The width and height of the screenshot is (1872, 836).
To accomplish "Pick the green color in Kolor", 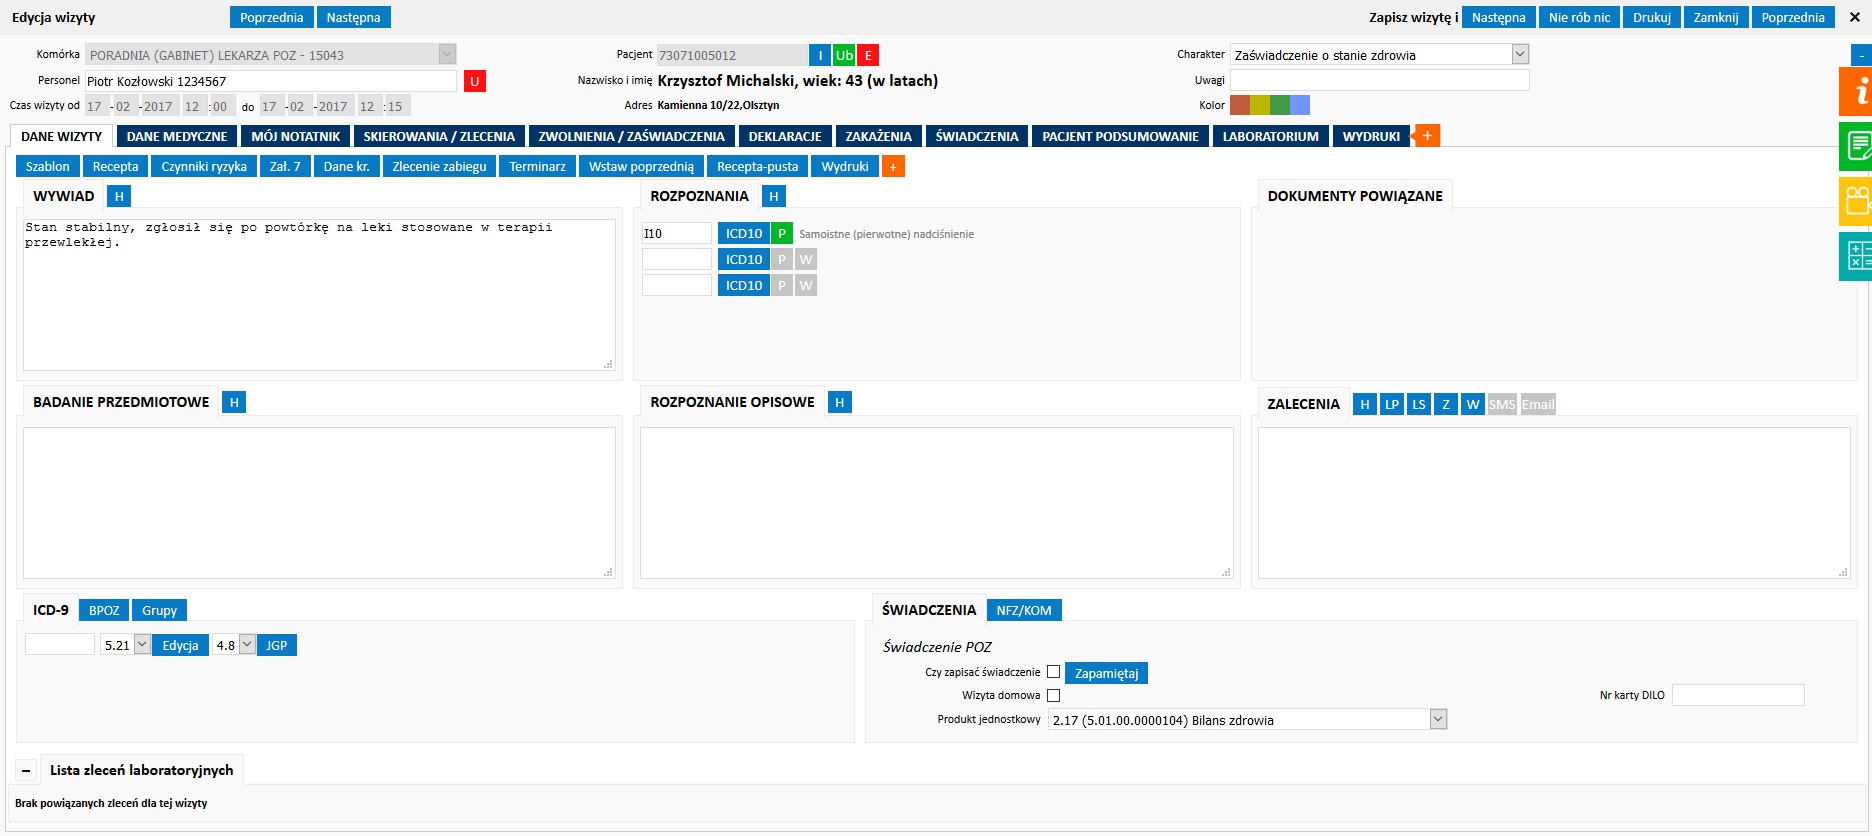I will (1280, 105).
